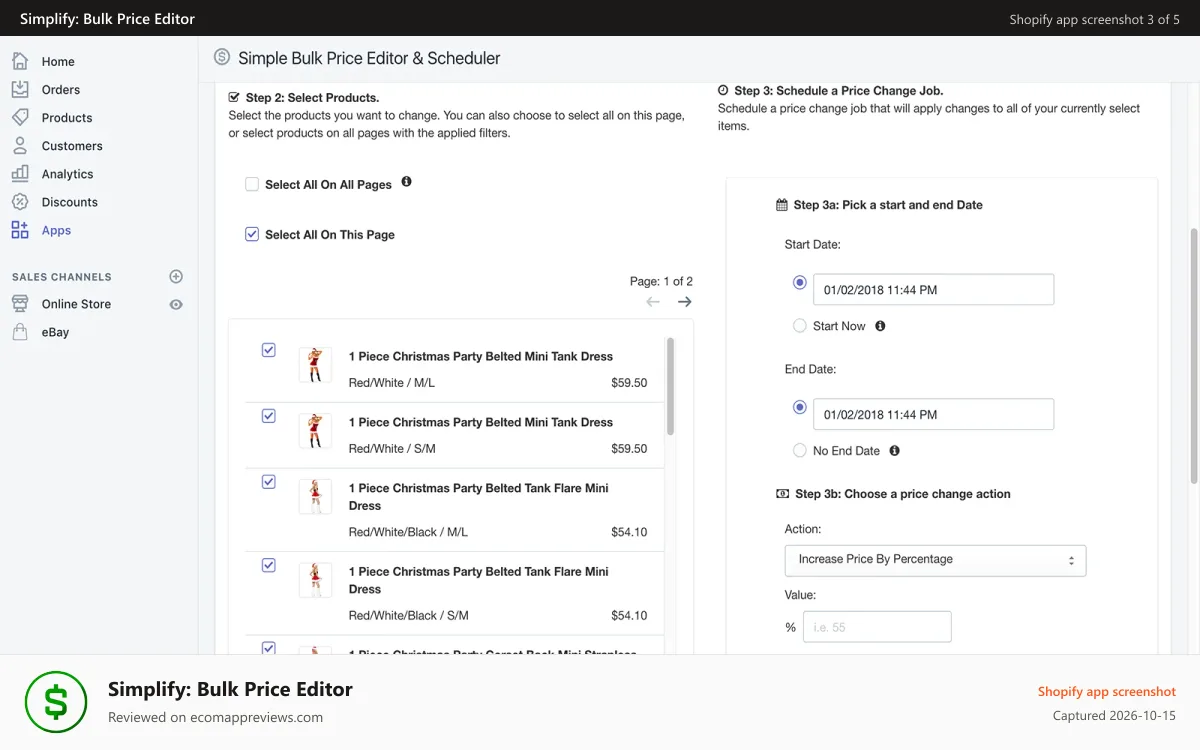Click info icon next to Select All On All Pages

(x=406, y=182)
